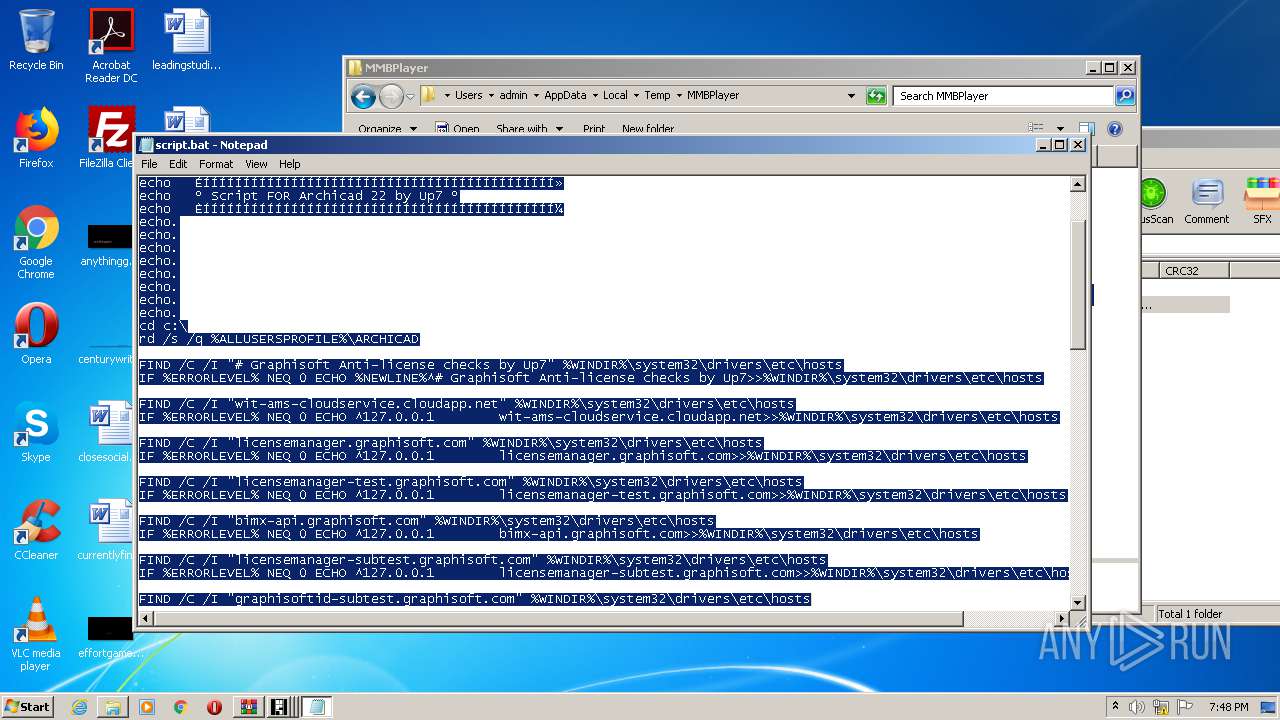Click the 7:48 PM taskbar clock
Screen dimensions: 1280x720
point(1228,707)
